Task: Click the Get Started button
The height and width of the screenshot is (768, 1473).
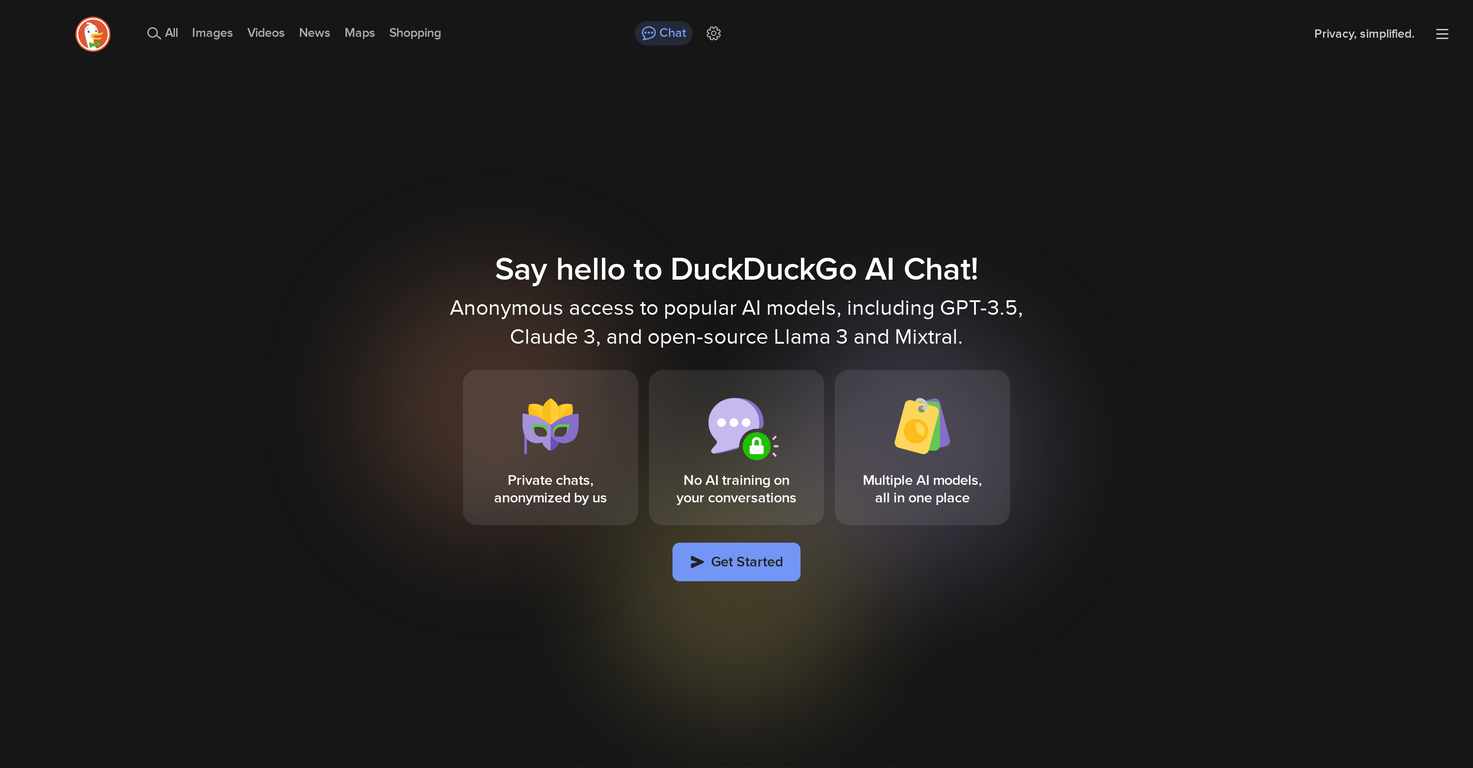Action: click(736, 561)
